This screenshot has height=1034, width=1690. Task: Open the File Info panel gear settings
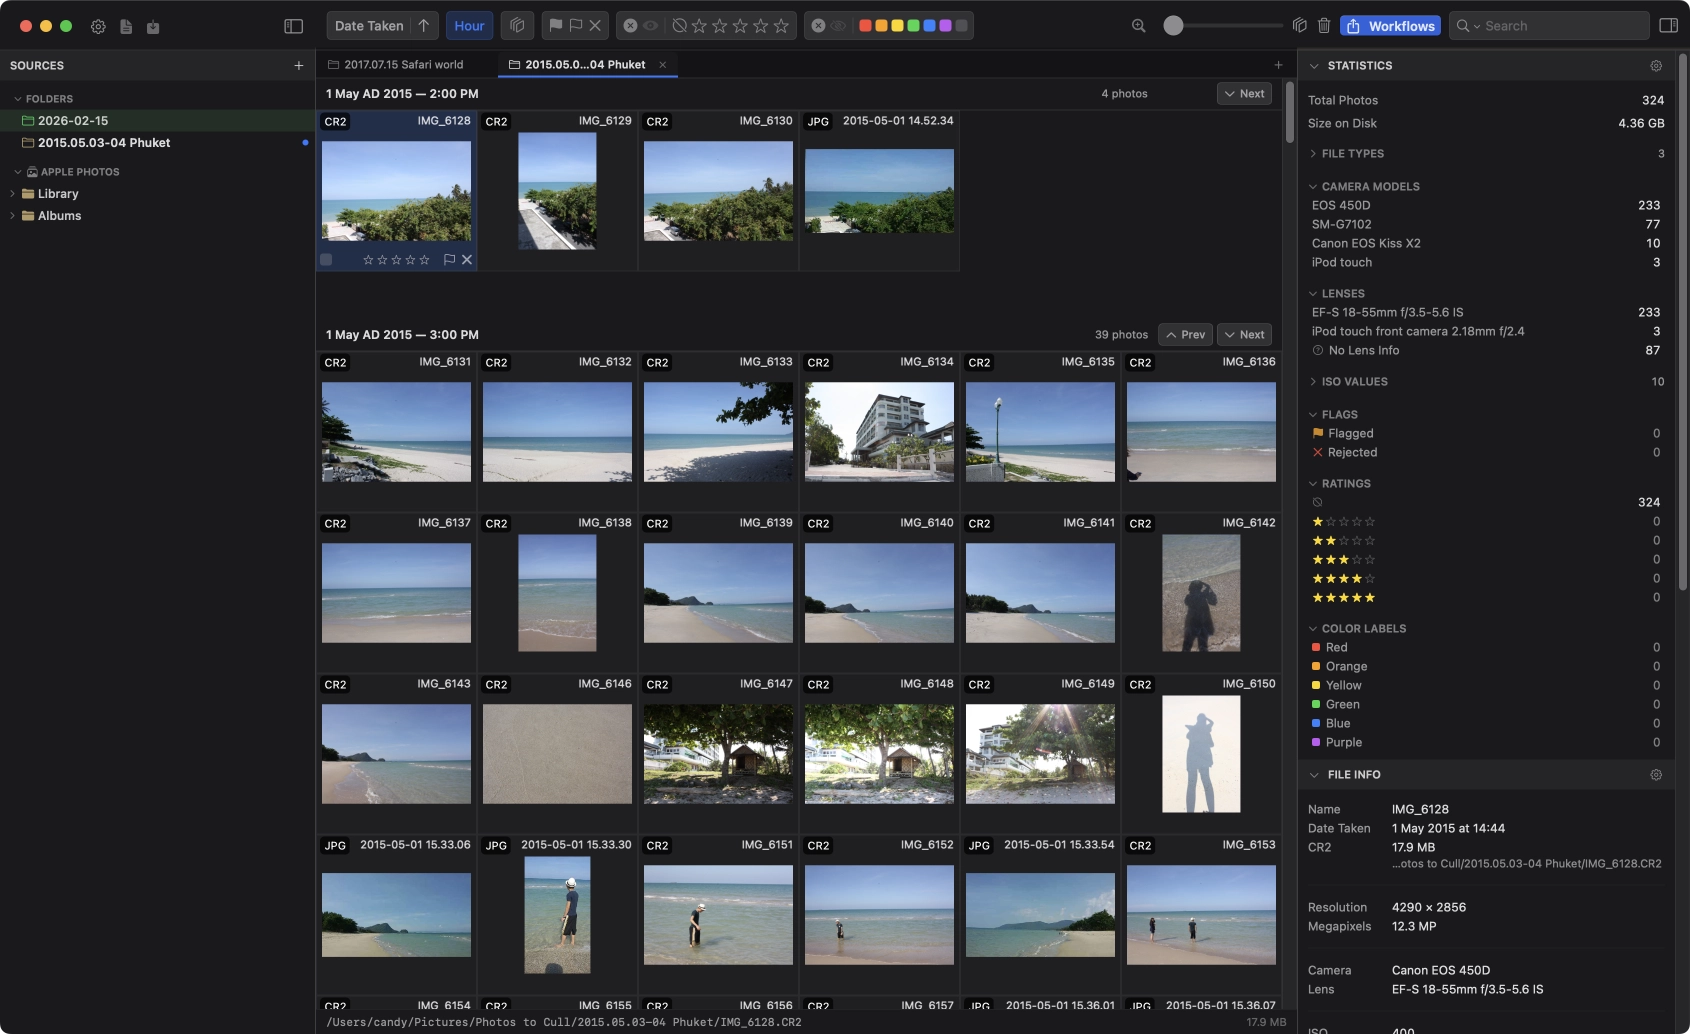click(1656, 775)
